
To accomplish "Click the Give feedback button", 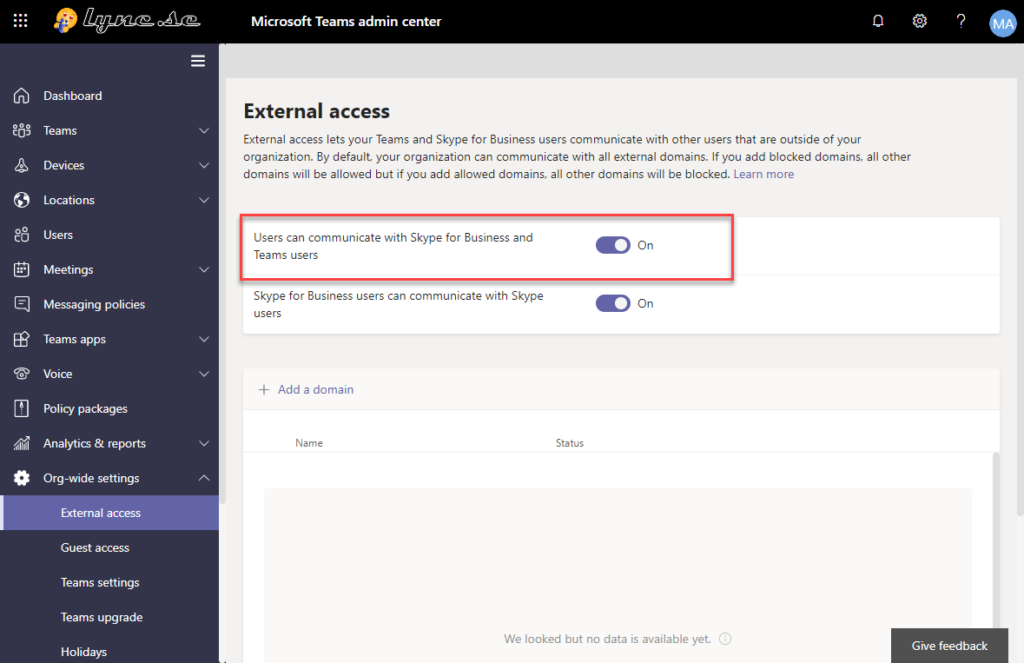I will click(950, 645).
